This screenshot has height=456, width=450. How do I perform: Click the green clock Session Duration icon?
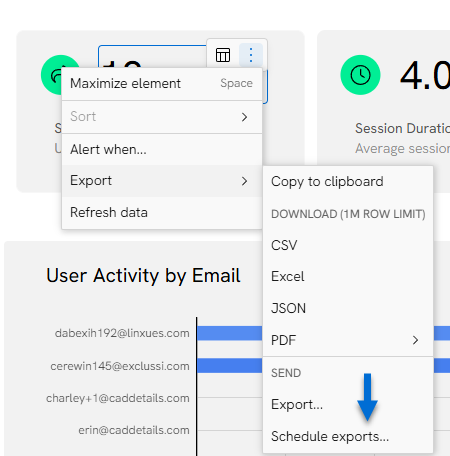[360, 75]
